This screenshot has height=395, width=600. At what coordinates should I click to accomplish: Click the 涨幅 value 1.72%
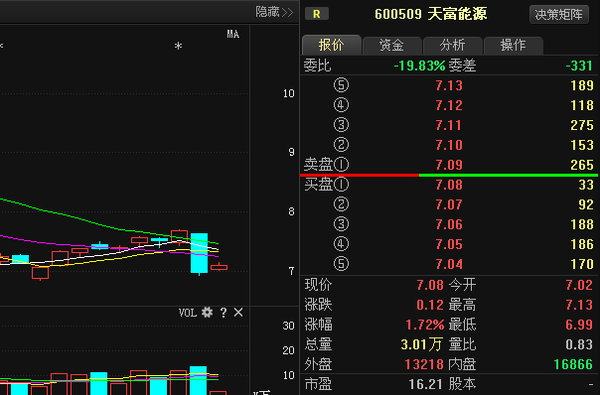(425, 325)
